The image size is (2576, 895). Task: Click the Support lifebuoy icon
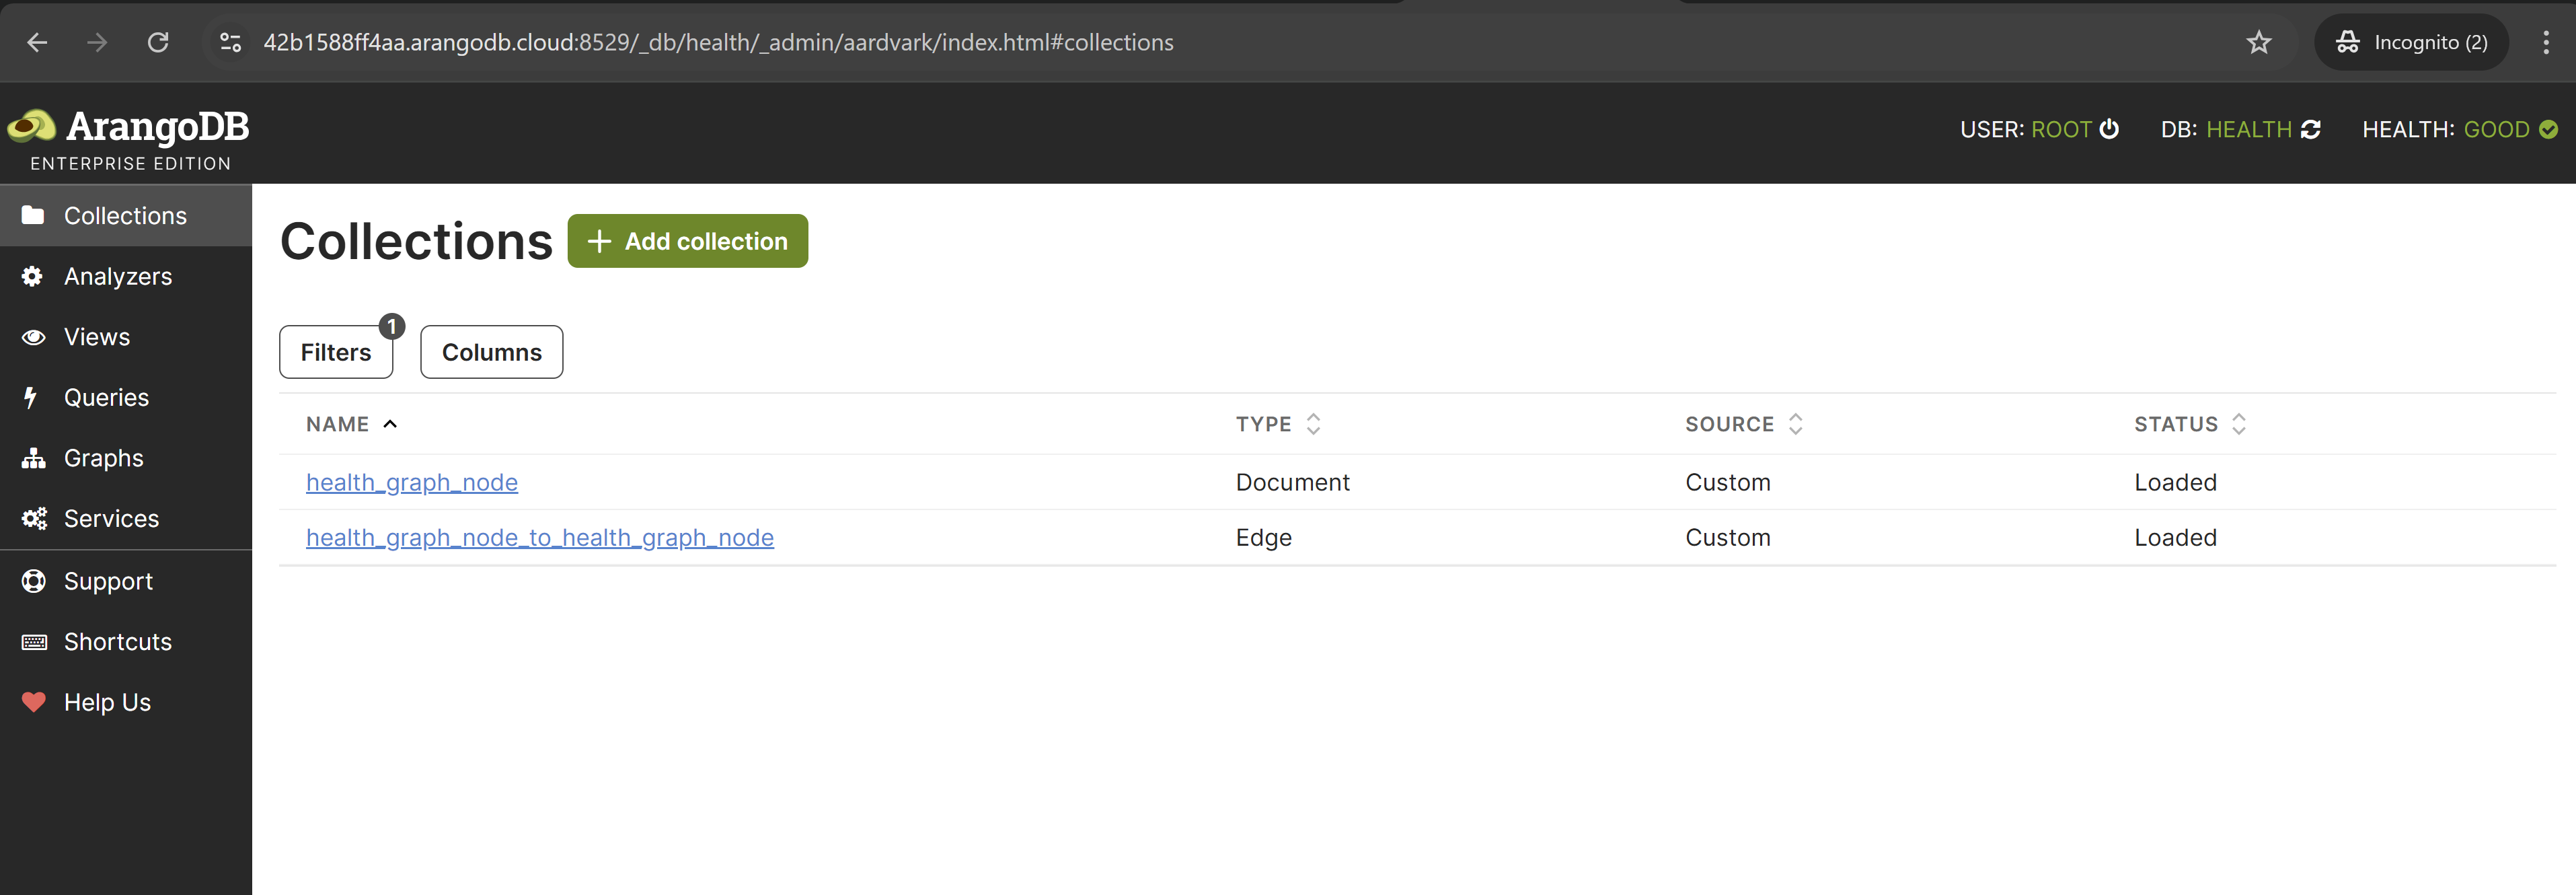coord(33,581)
